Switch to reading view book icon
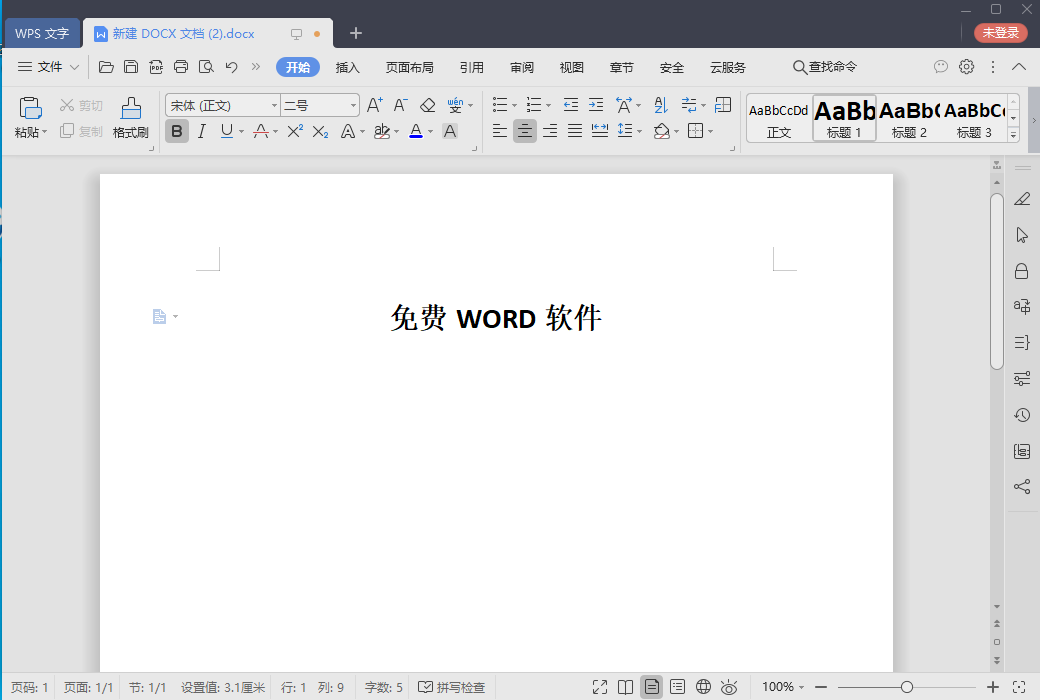The height and width of the screenshot is (700, 1040). click(625, 687)
